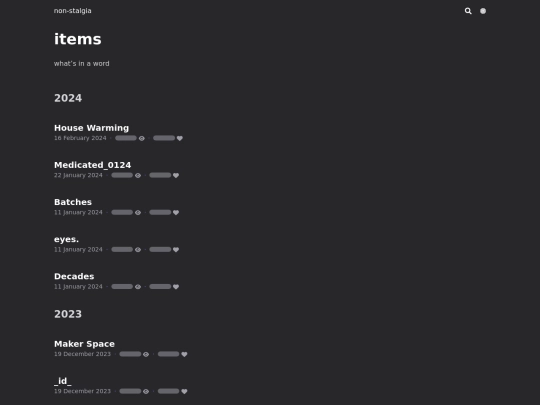Open the Decades post
540x405 pixels.
74,276
